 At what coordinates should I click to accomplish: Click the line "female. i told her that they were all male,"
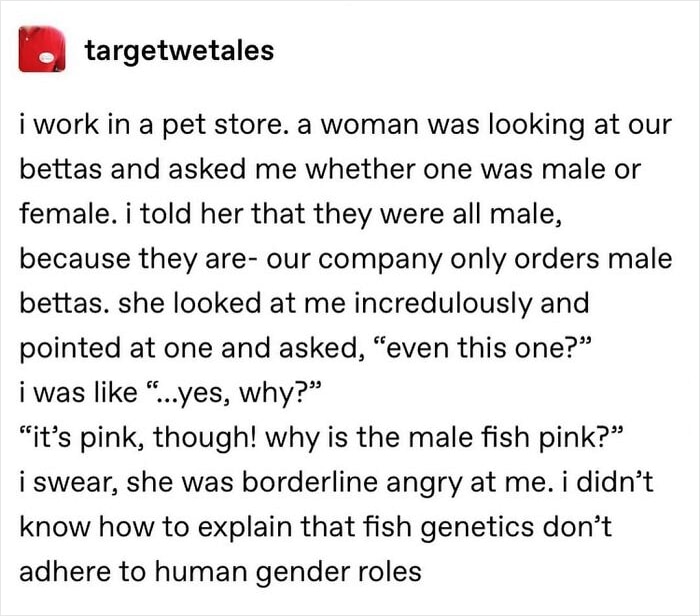(x=291, y=214)
